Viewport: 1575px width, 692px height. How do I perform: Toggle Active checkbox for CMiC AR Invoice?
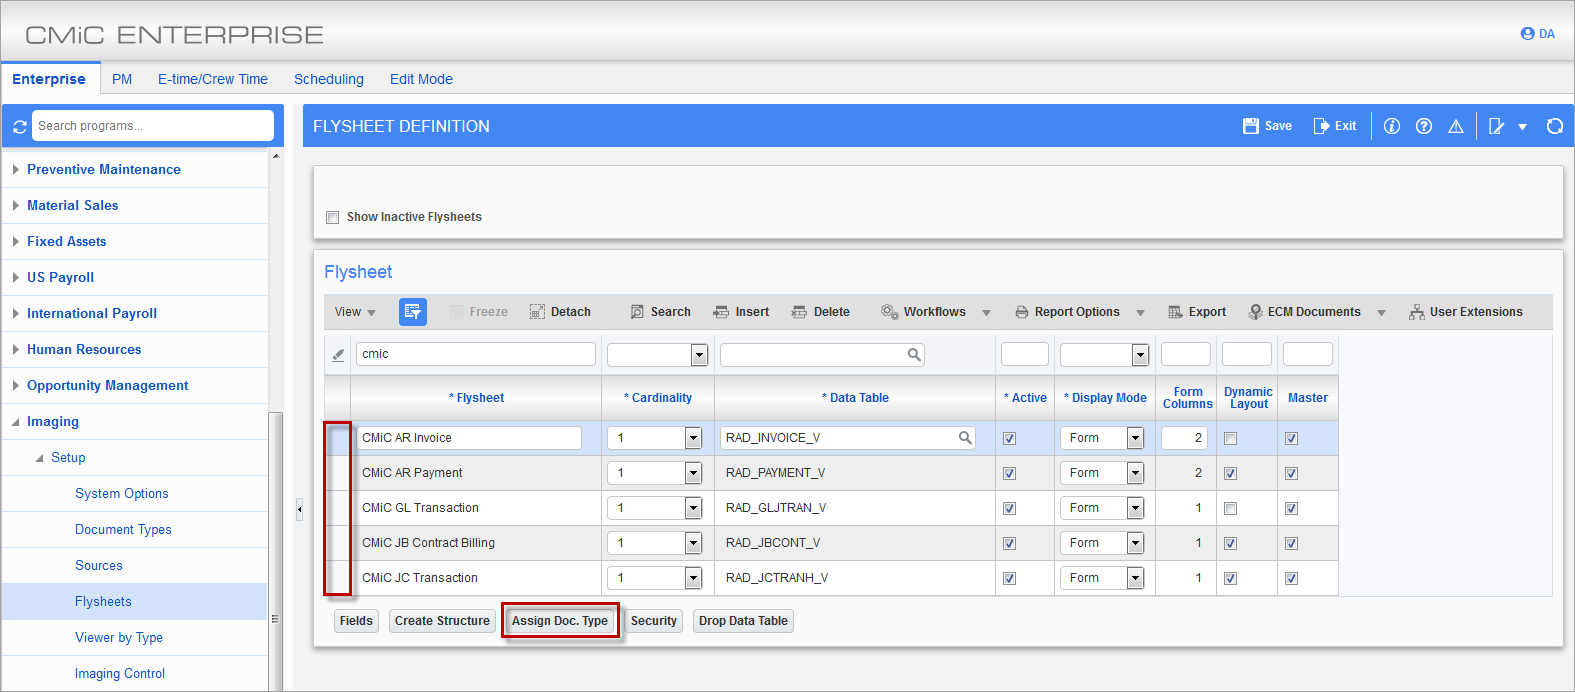pos(1009,438)
